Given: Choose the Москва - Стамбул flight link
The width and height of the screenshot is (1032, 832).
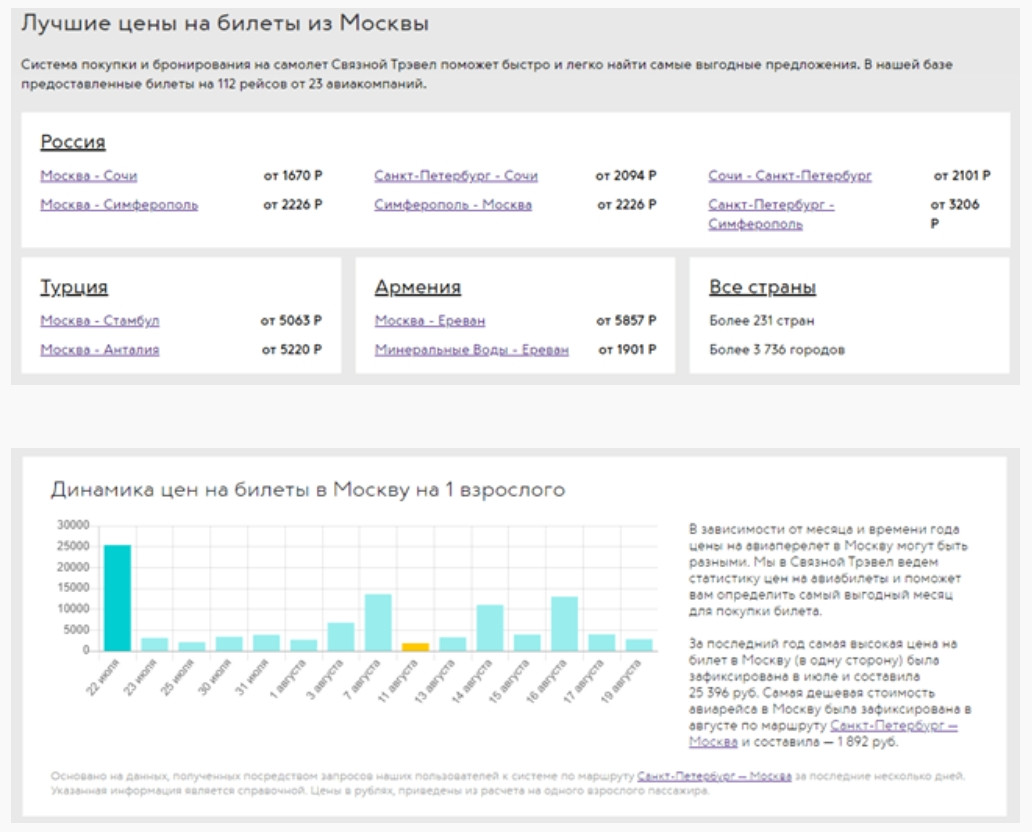Looking at the screenshot, I should pyautogui.click(x=100, y=321).
